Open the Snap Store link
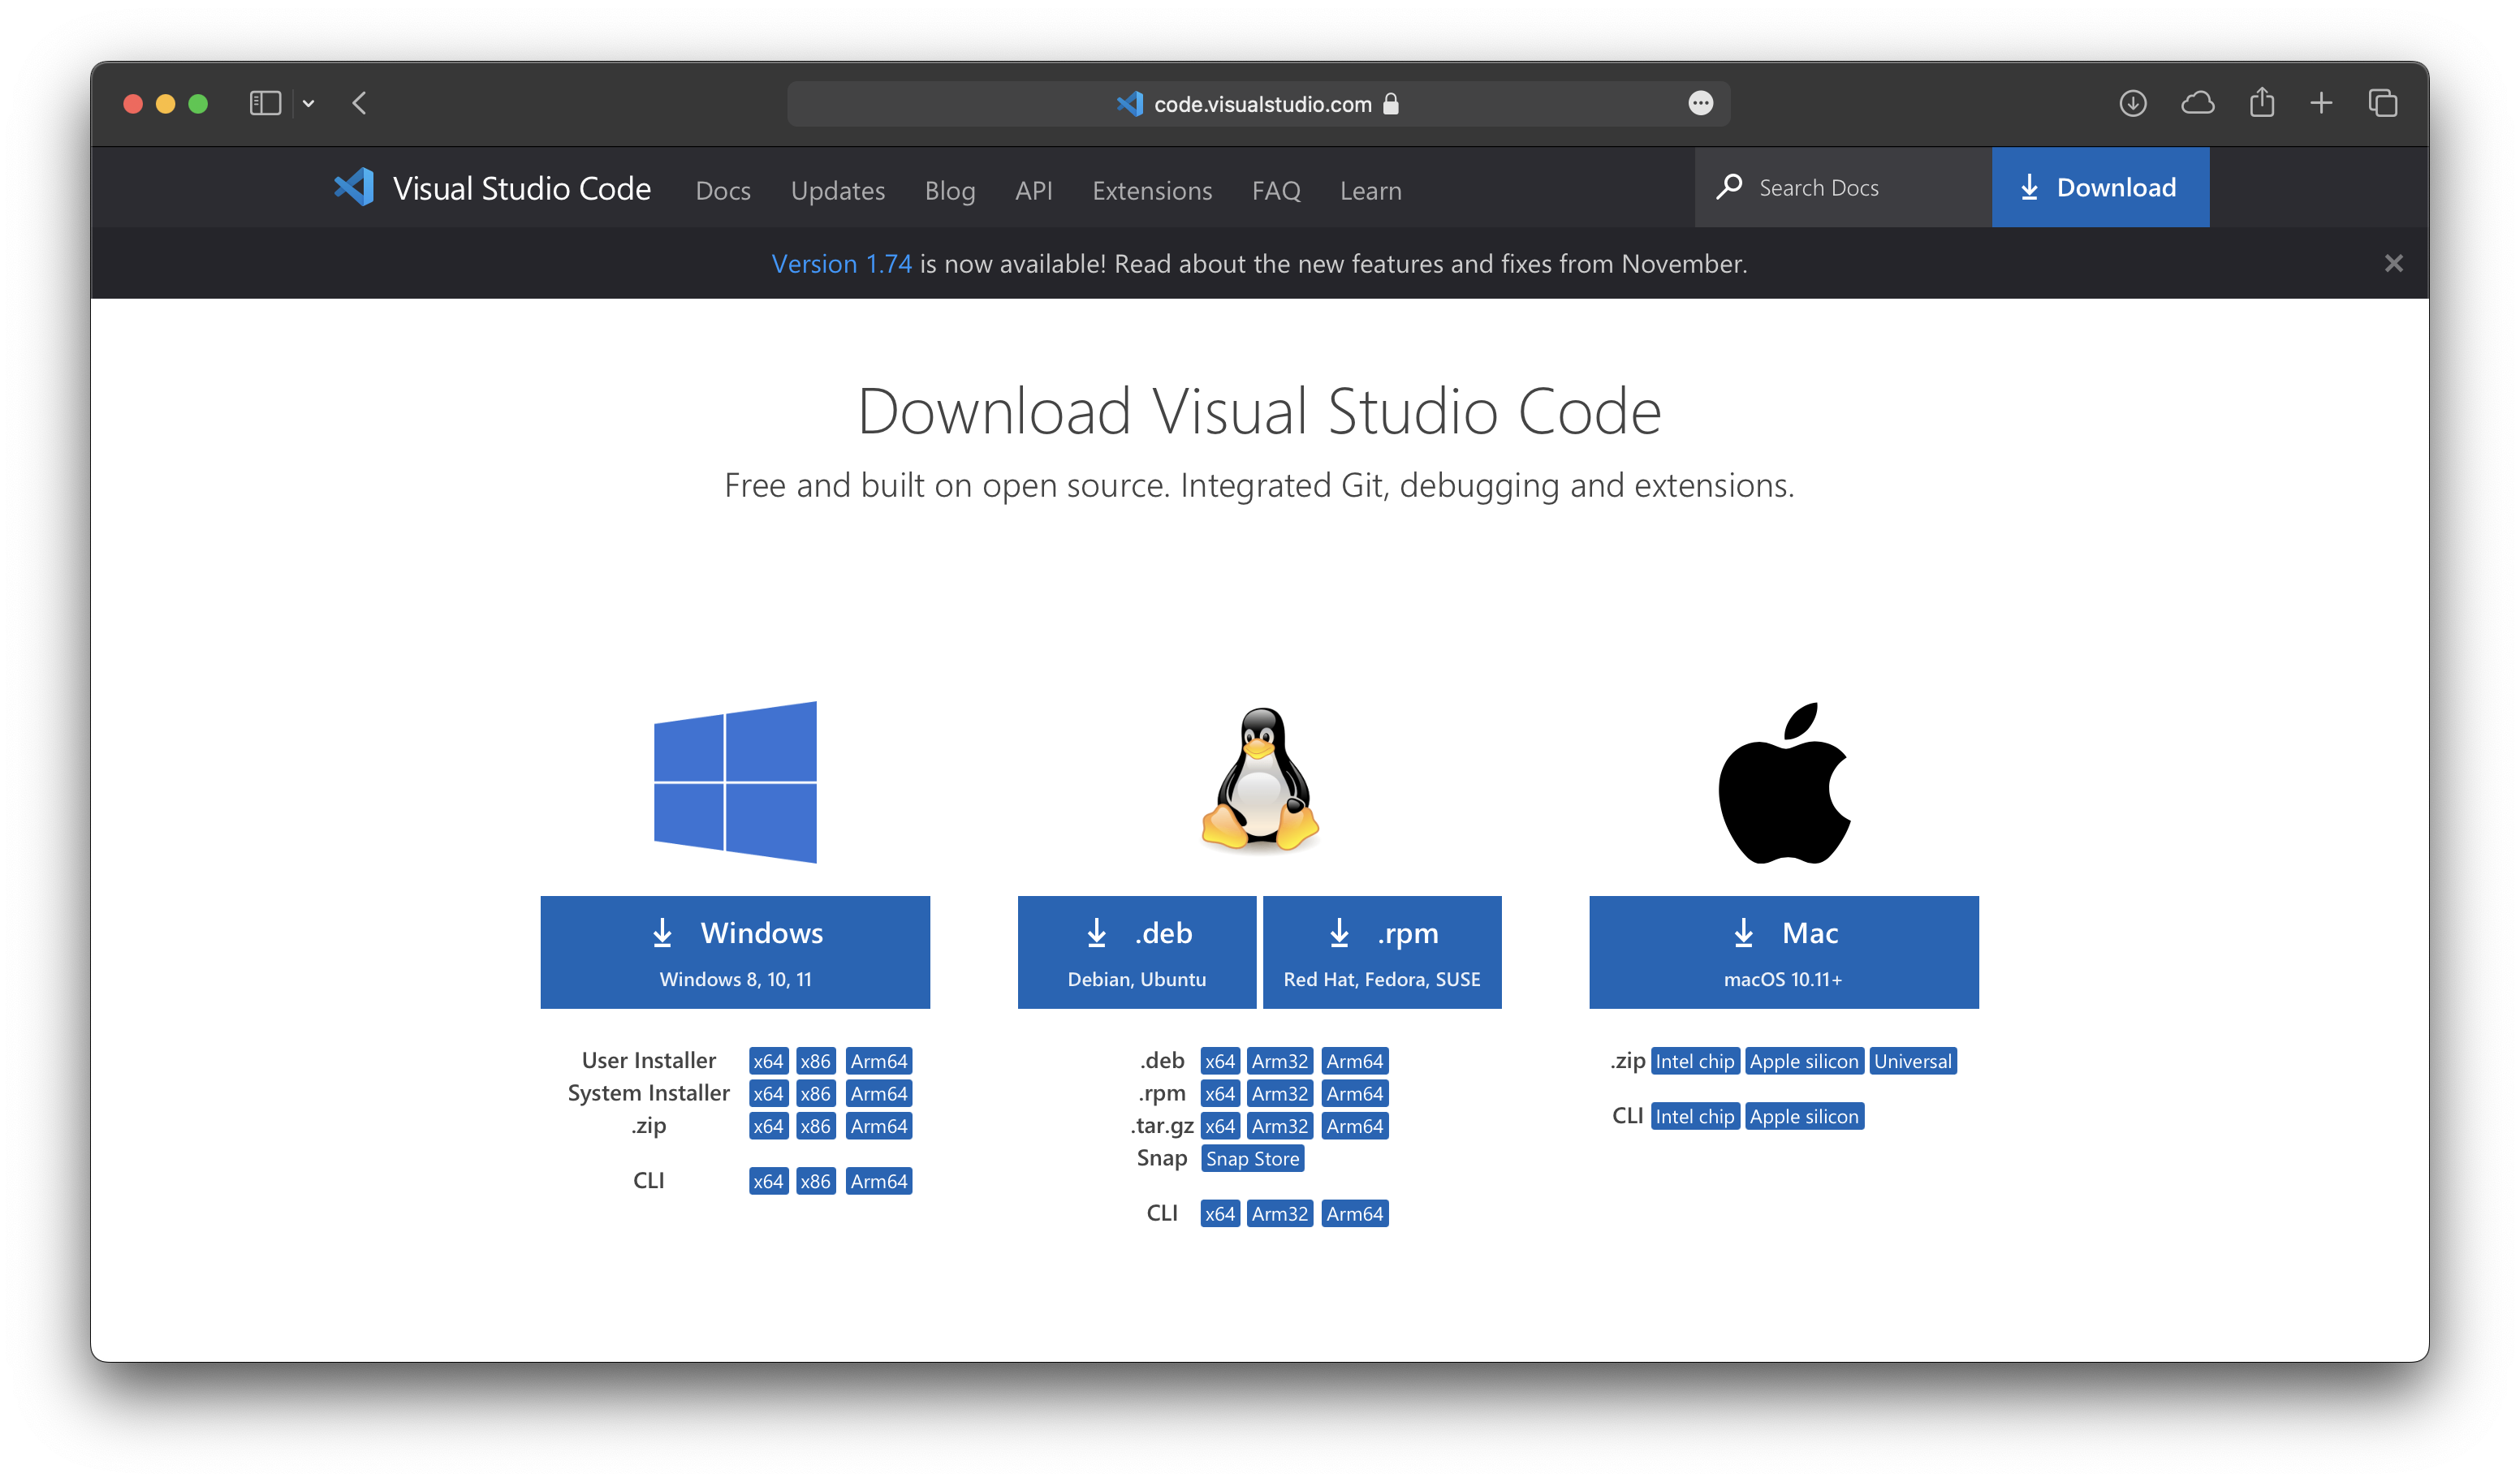Image resolution: width=2520 pixels, height=1482 pixels. [1252, 1158]
